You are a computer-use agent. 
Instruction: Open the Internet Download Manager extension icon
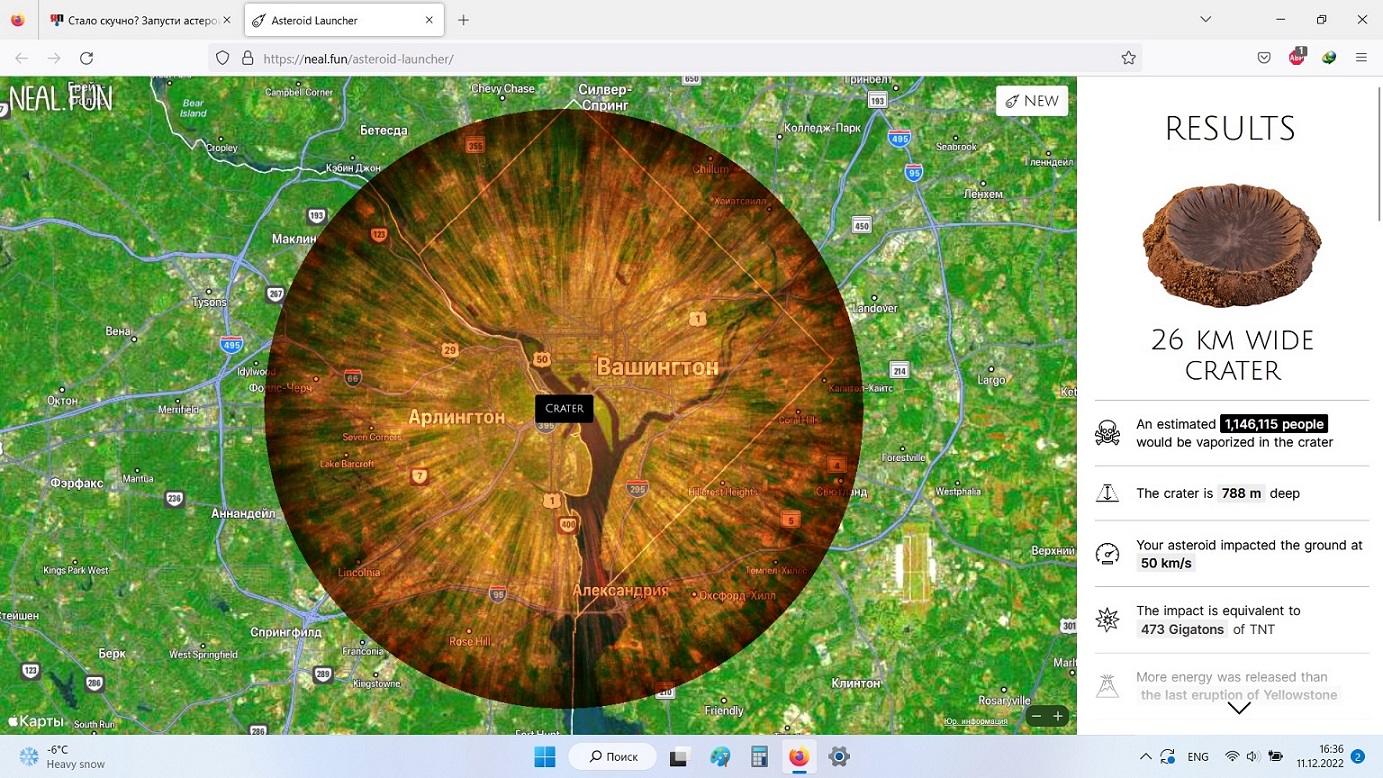[1329, 58]
